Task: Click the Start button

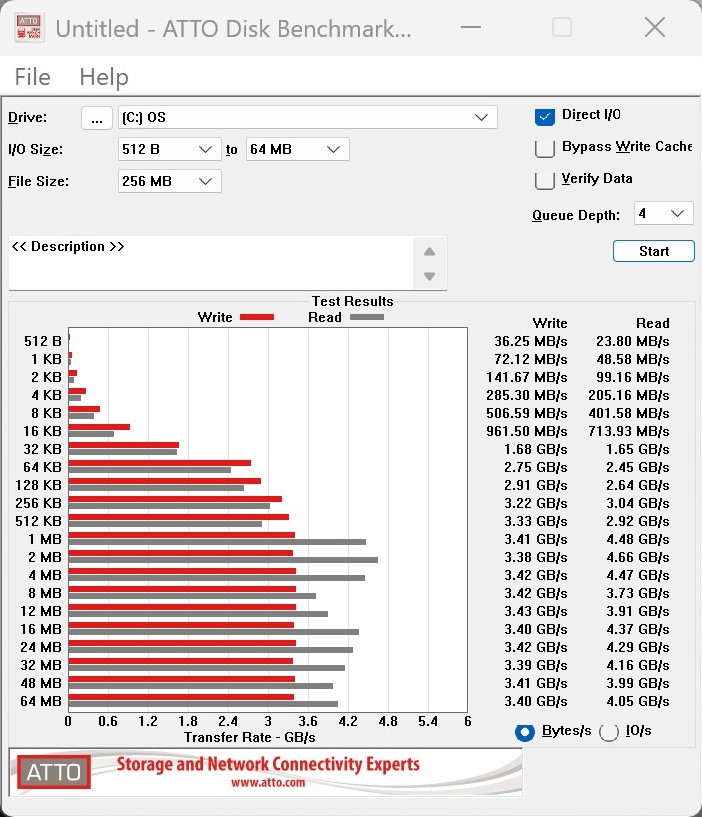Action: (654, 251)
